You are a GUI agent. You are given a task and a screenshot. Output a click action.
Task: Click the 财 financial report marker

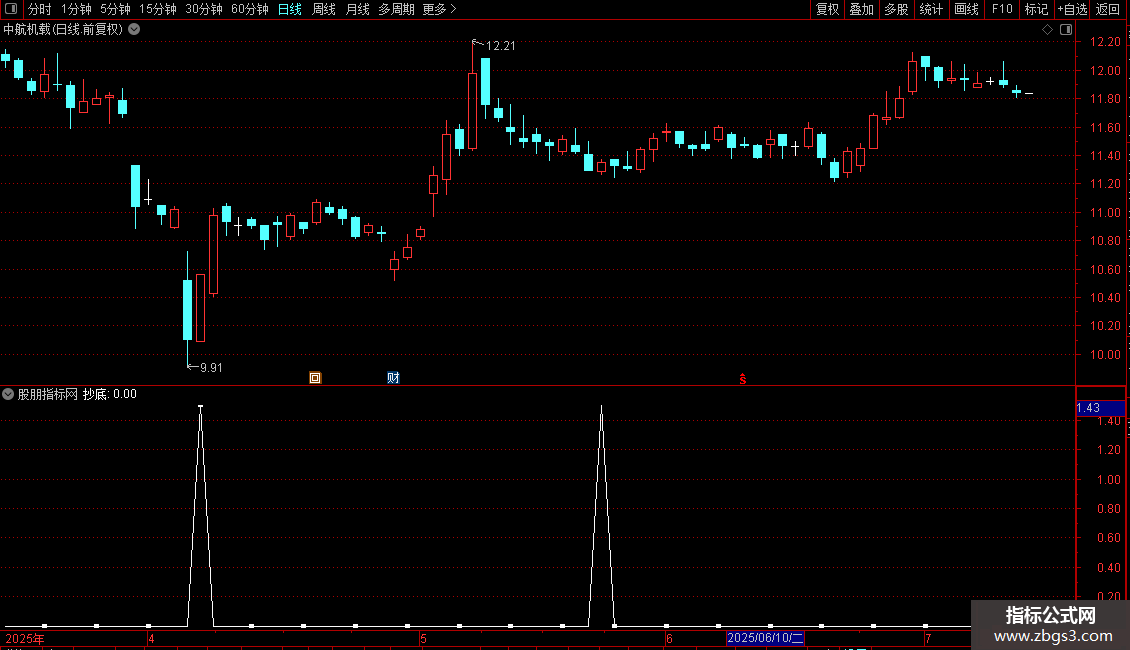393,378
